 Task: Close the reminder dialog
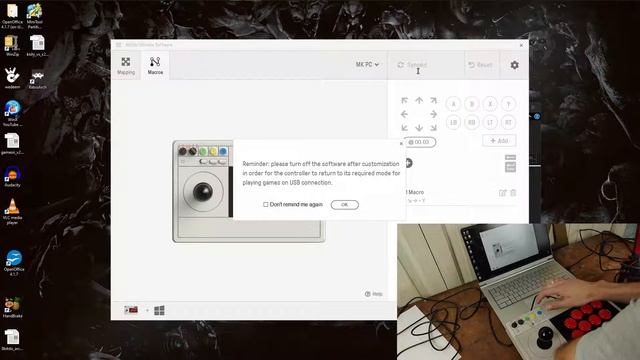(401, 144)
